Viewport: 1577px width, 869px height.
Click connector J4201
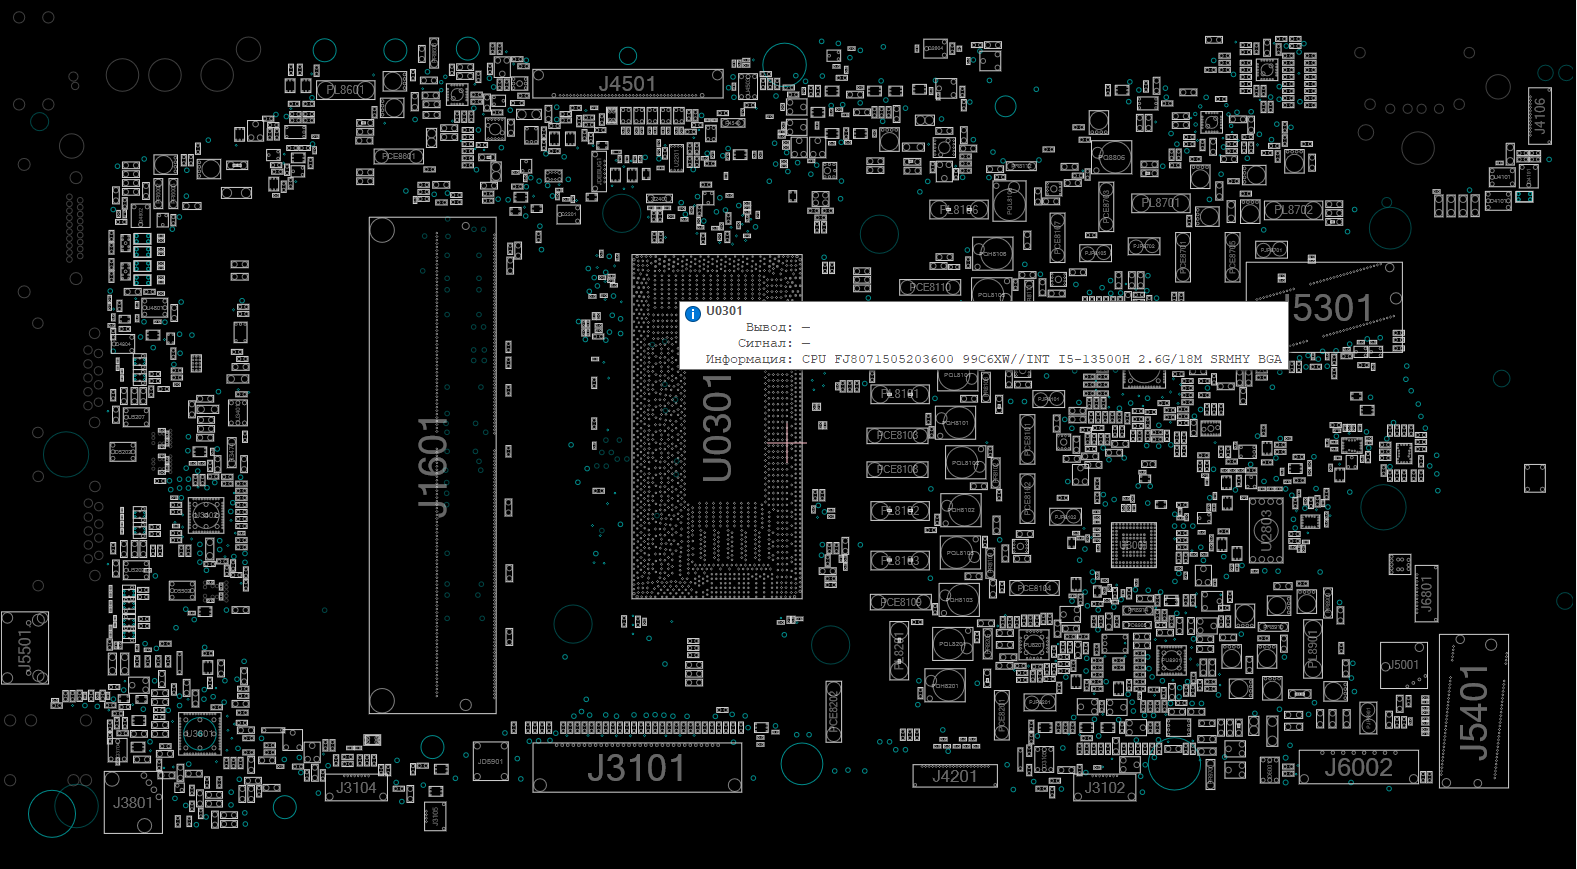click(954, 776)
